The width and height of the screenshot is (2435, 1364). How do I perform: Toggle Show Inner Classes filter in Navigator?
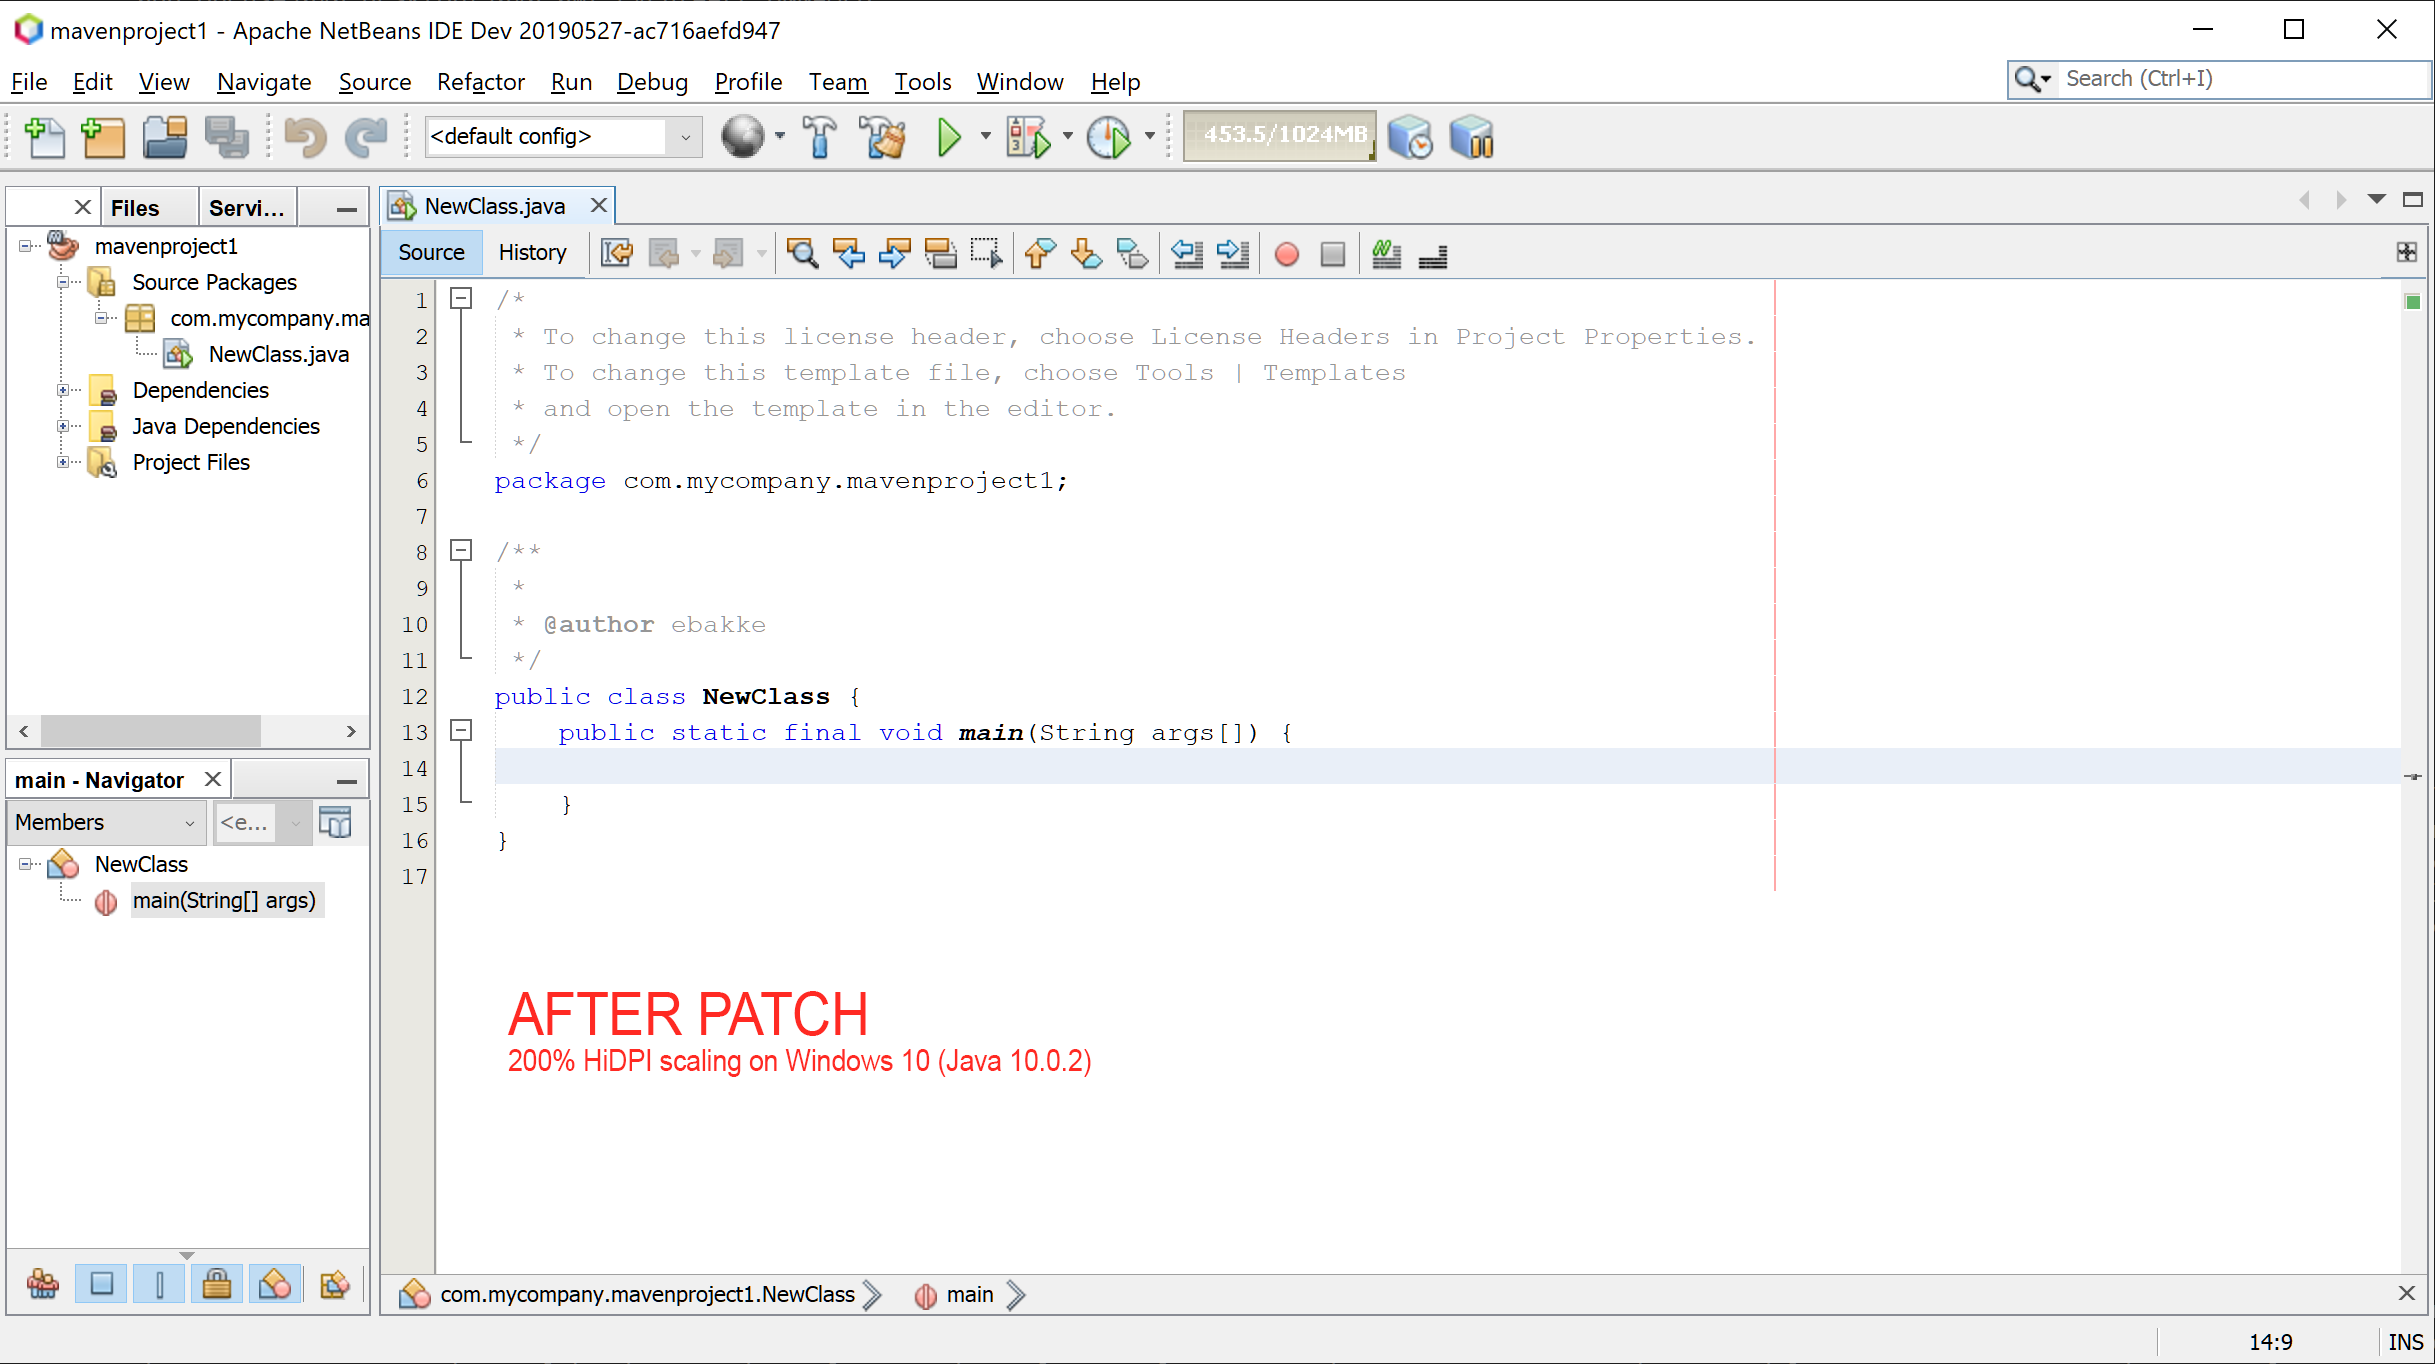pyautogui.click(x=275, y=1284)
